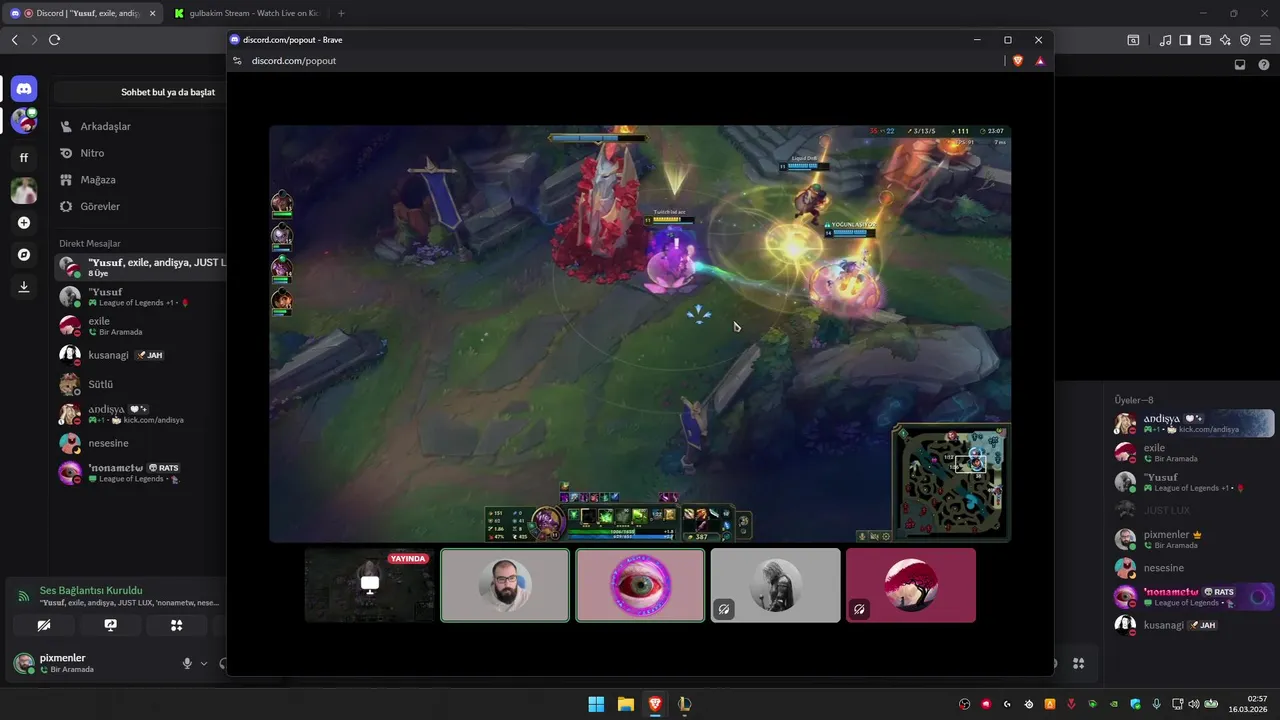Viewport: 1280px width, 720px height.
Task: Open the Windows Security shield tray icon
Action: click(x=1135, y=704)
